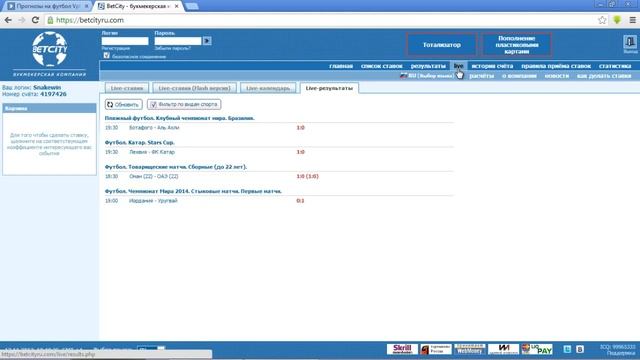Click the Товарищеские матчи heading
Screen dimensions: 640x360
point(176,167)
